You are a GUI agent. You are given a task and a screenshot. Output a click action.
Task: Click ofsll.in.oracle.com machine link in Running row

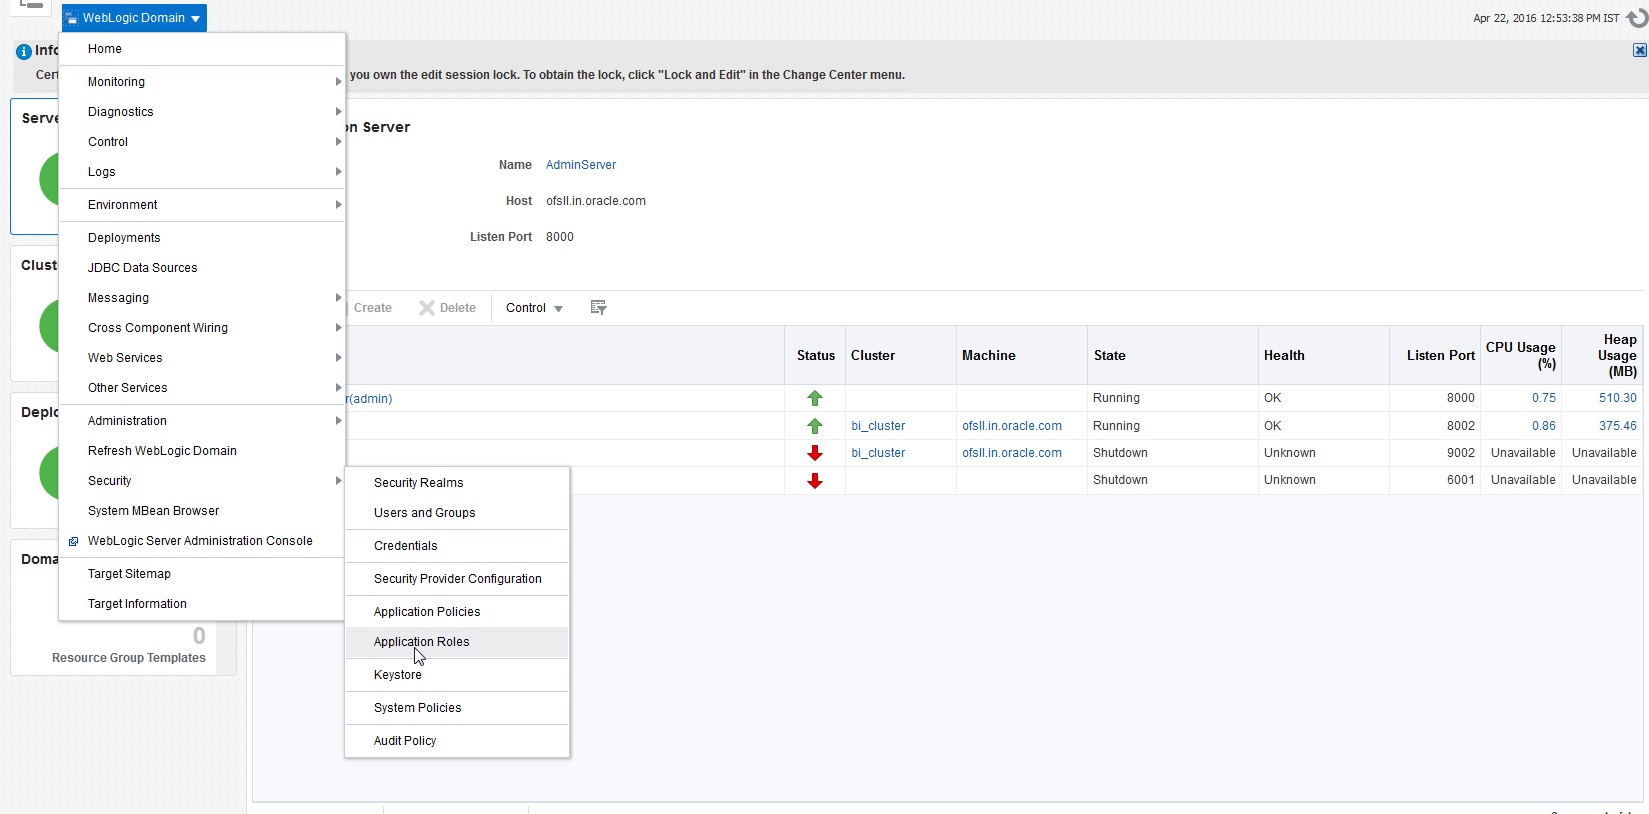pyautogui.click(x=1012, y=426)
